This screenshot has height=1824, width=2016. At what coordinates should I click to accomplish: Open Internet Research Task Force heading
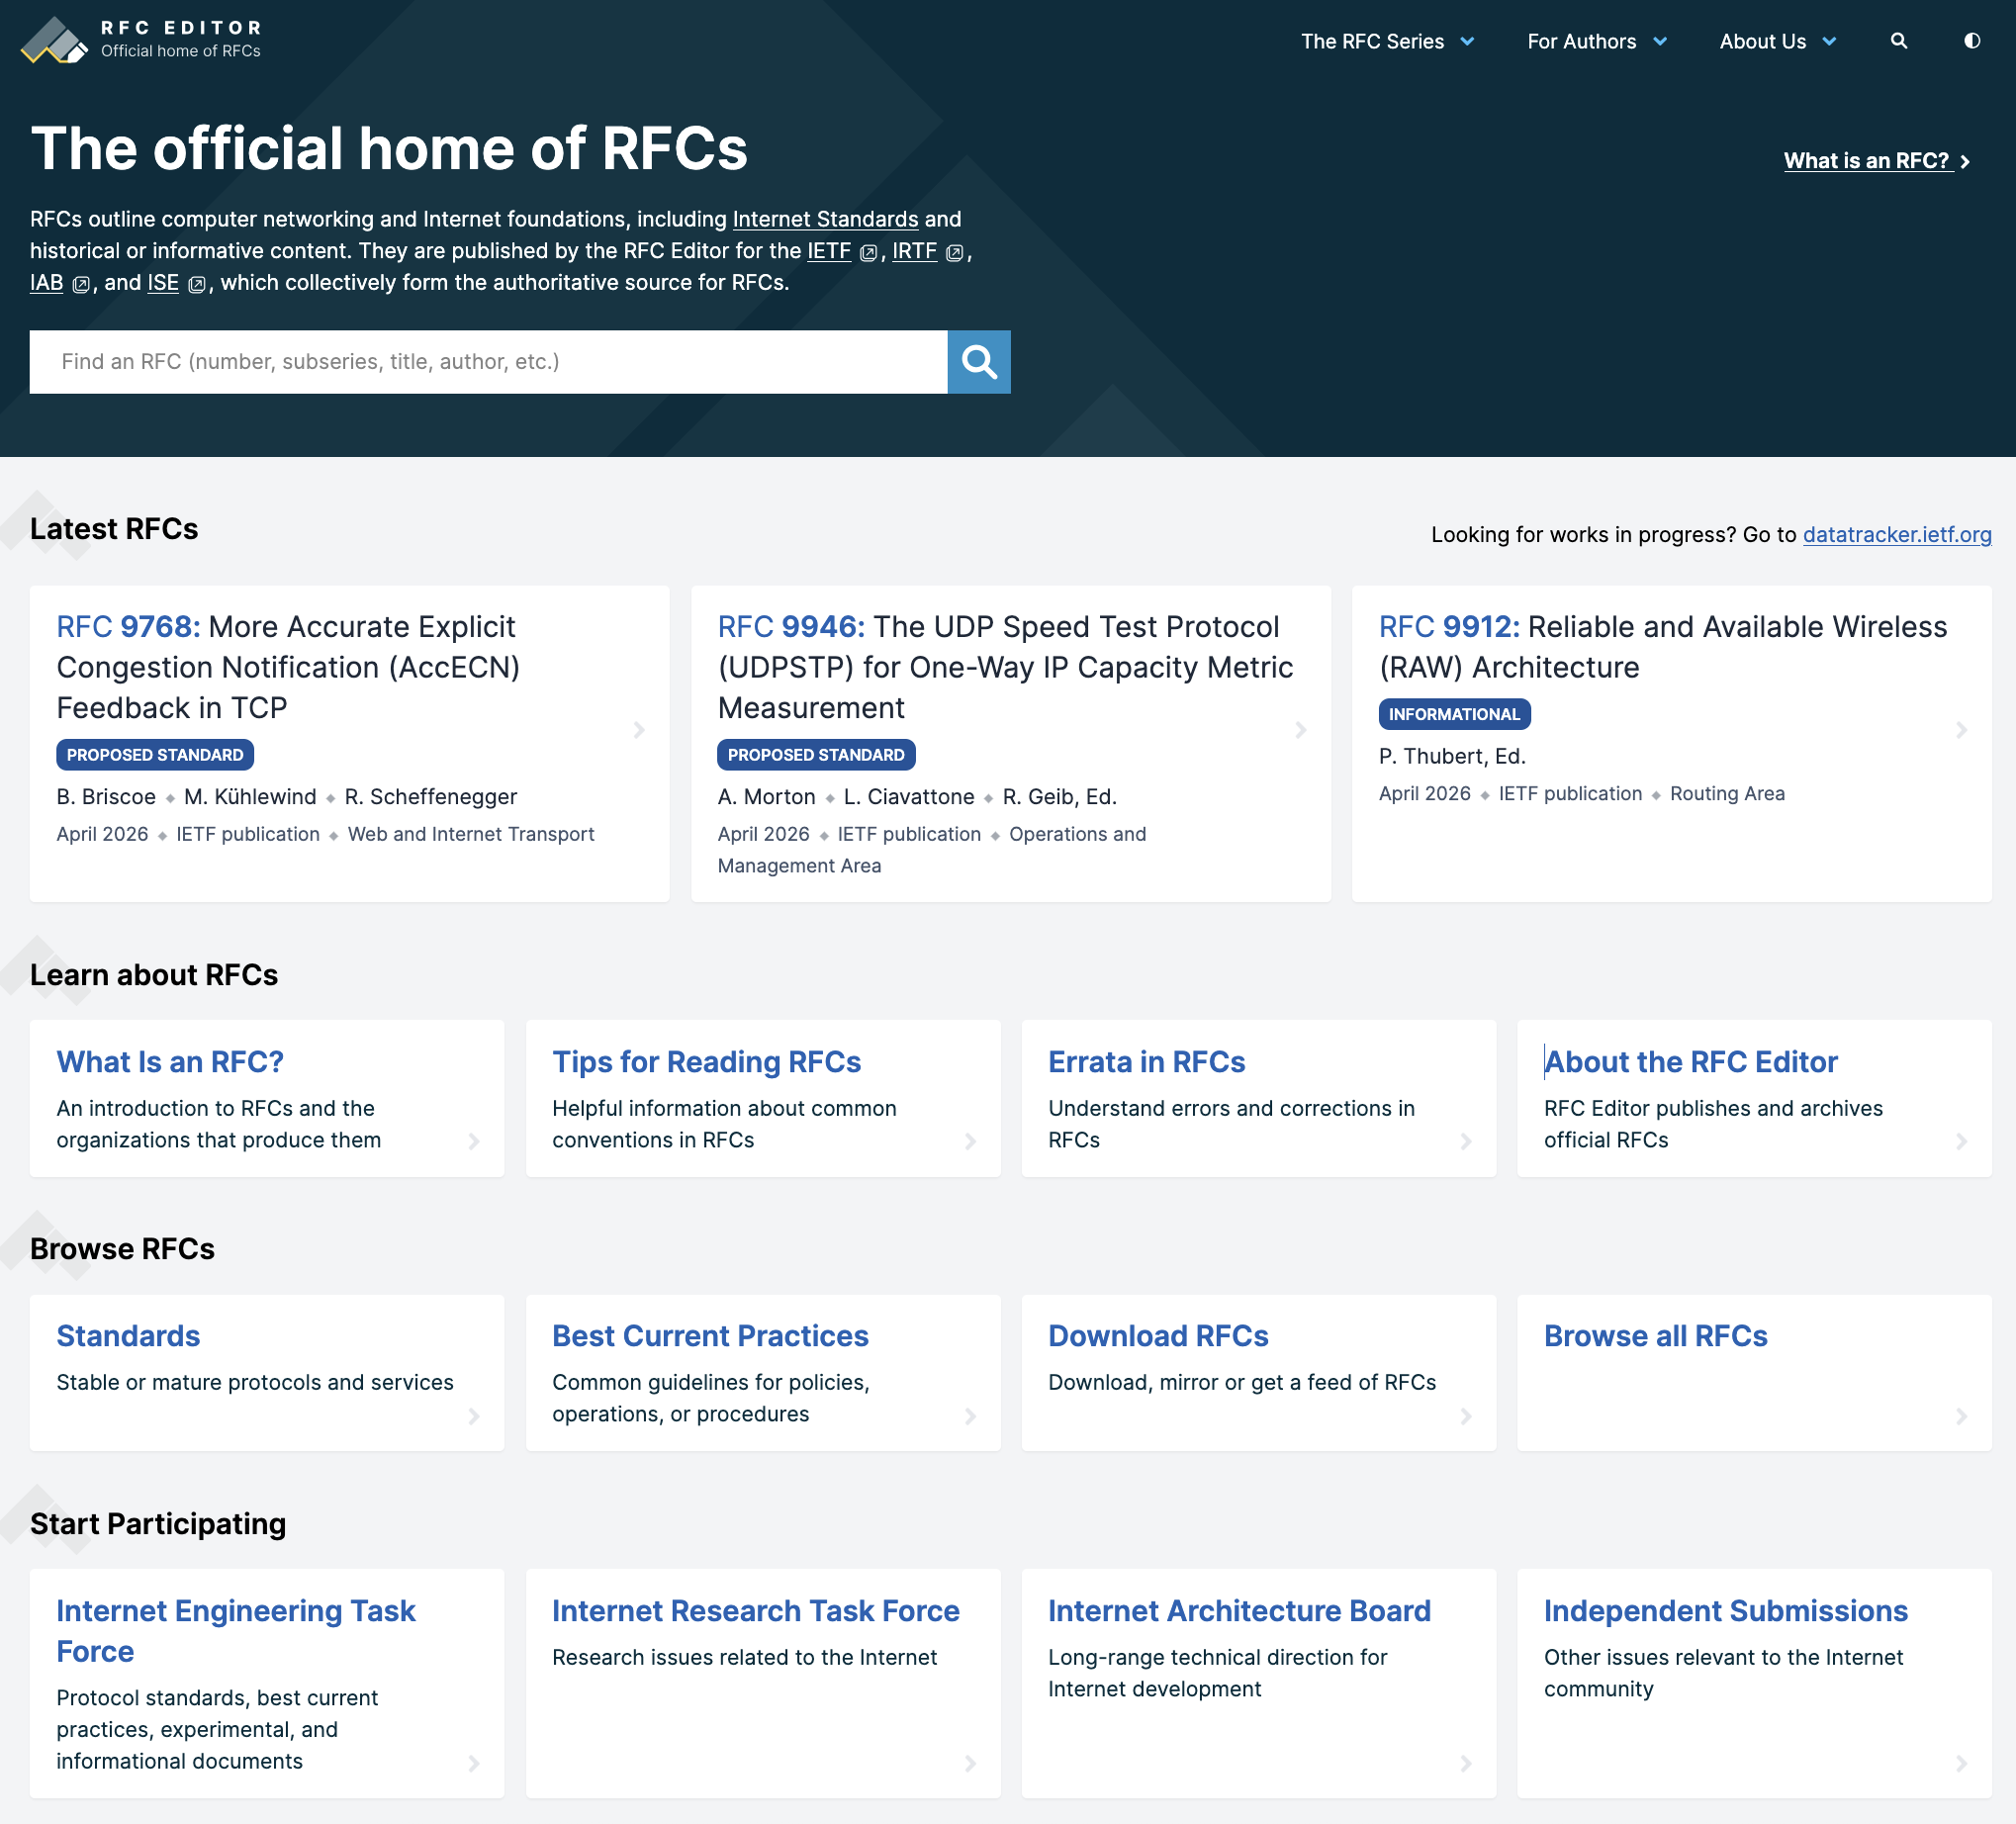point(755,1611)
